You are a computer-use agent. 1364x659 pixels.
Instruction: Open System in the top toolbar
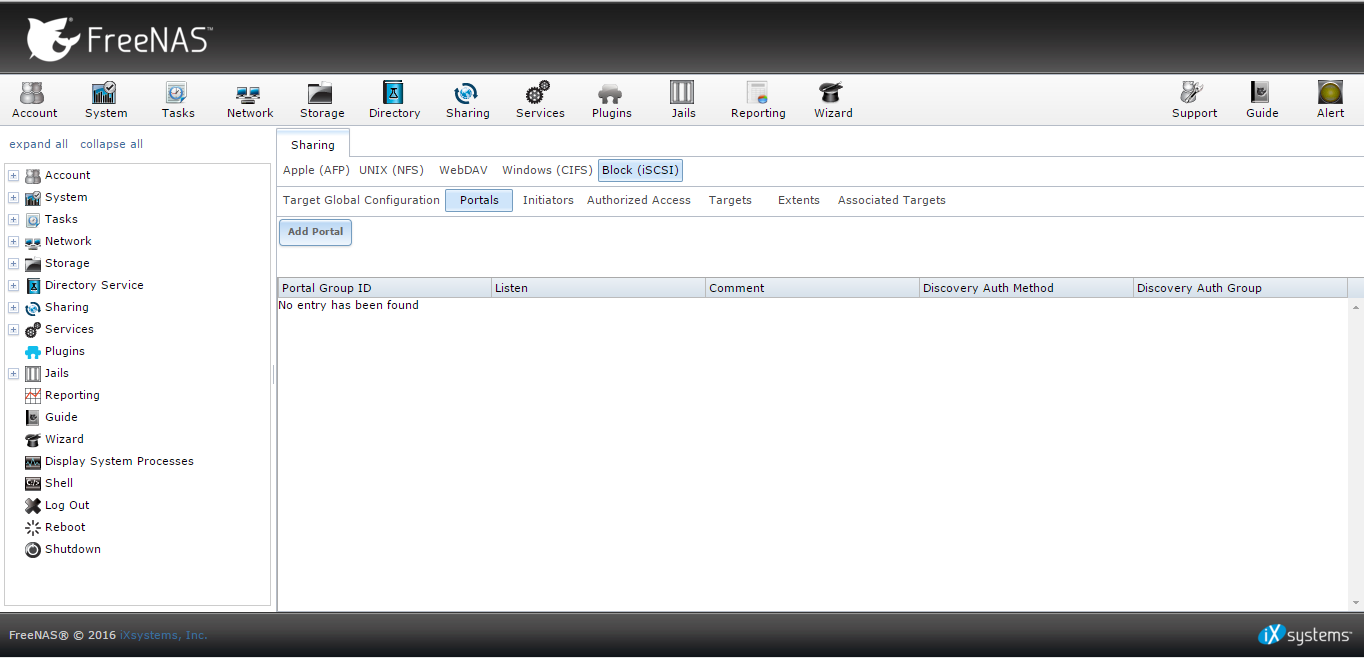(x=106, y=100)
